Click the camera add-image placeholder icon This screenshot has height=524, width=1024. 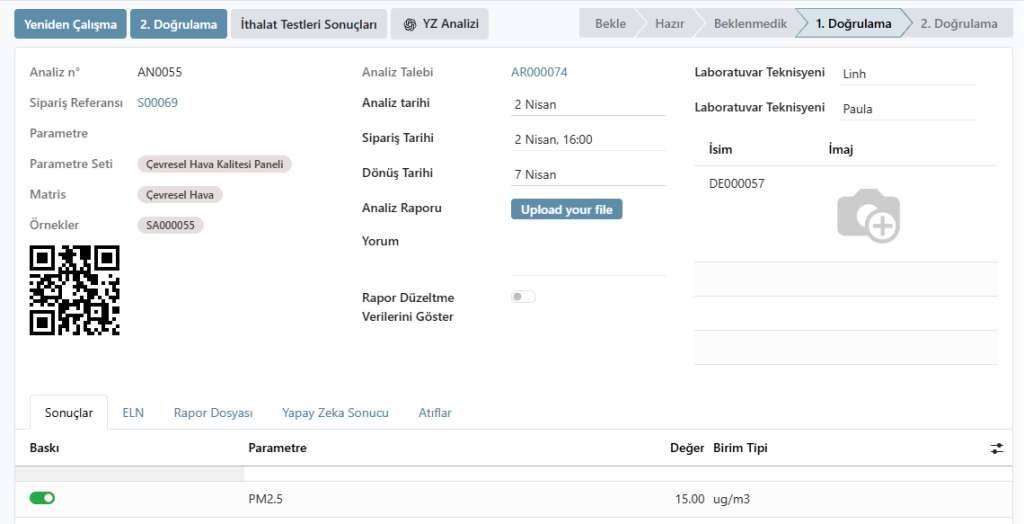point(868,215)
